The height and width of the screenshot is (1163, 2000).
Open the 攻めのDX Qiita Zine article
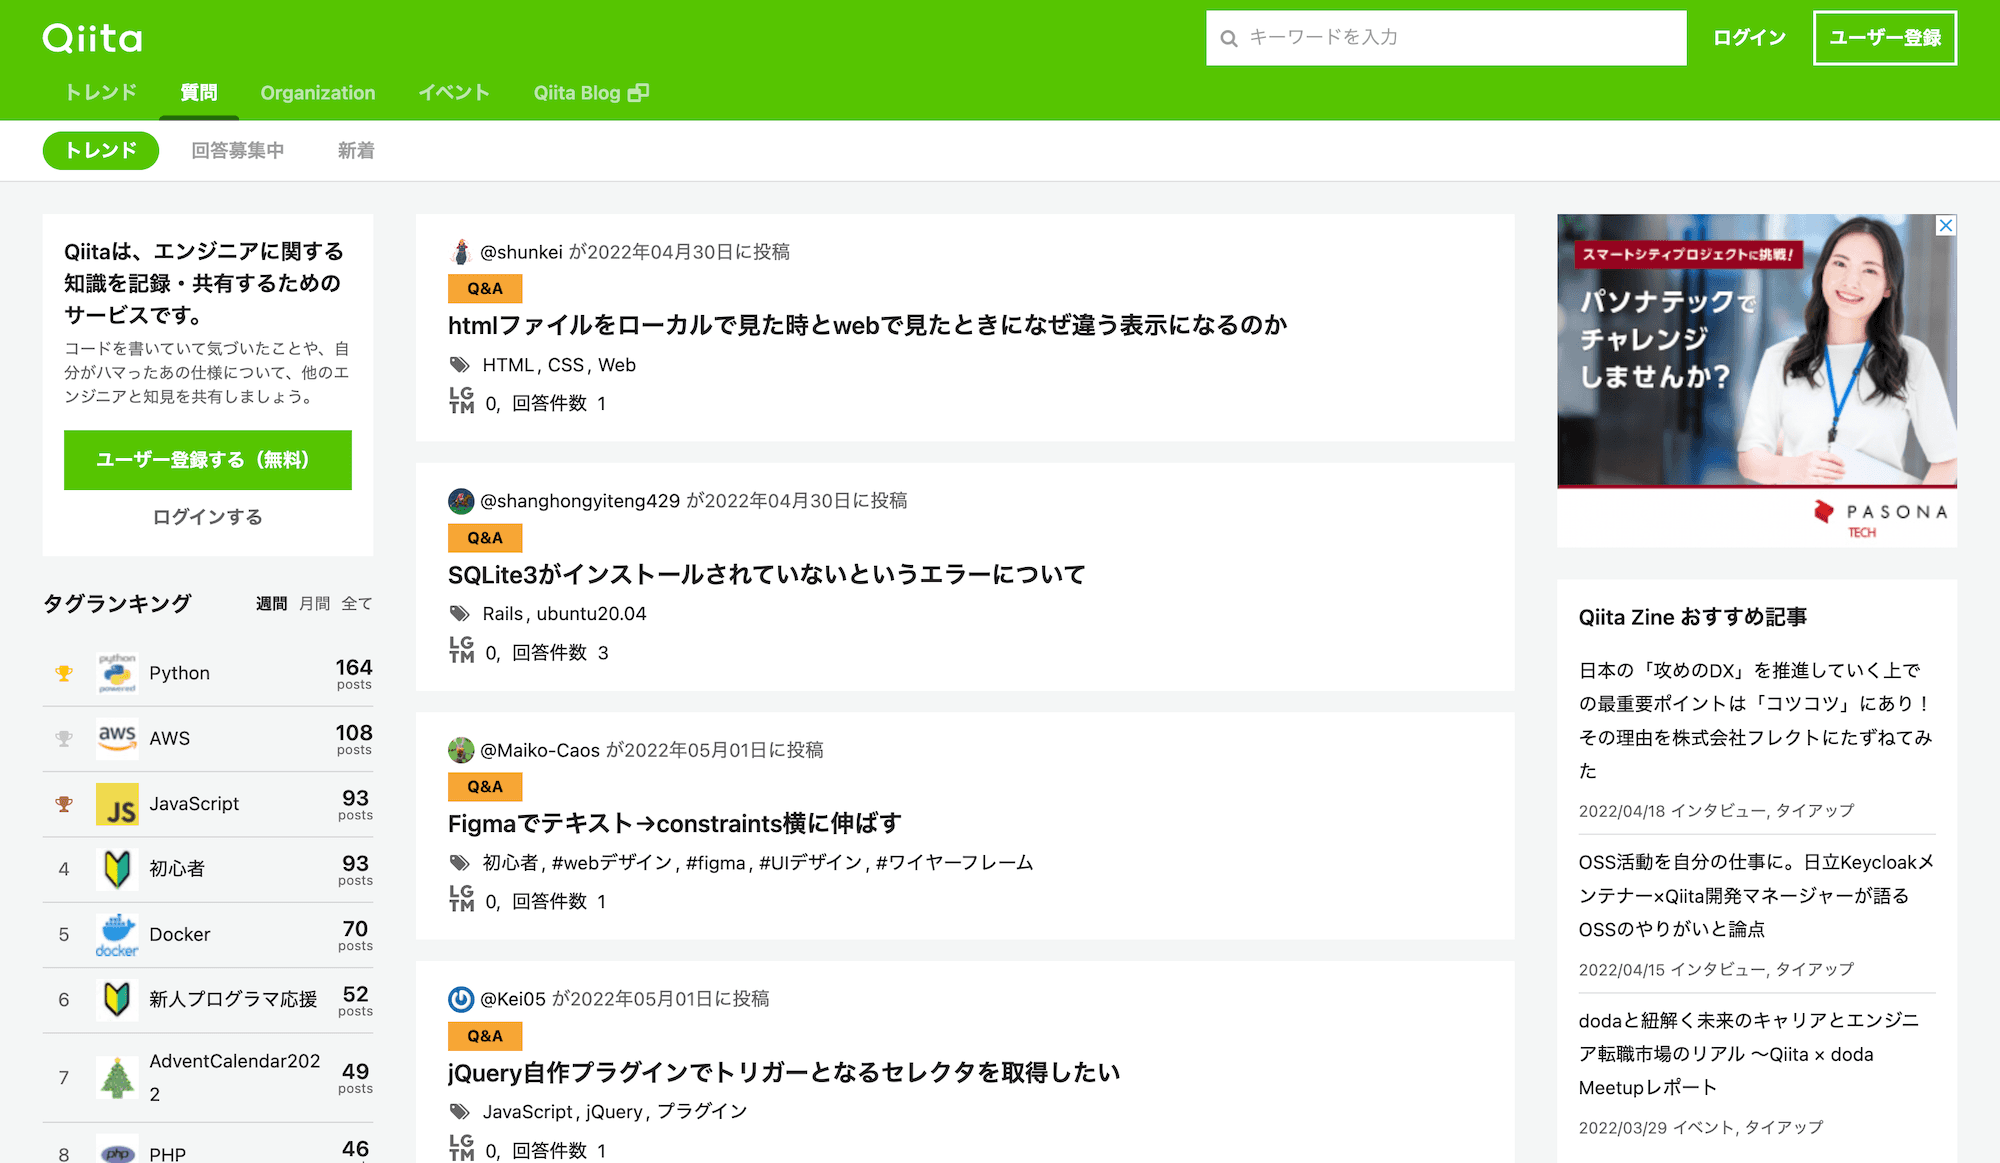coord(1755,721)
